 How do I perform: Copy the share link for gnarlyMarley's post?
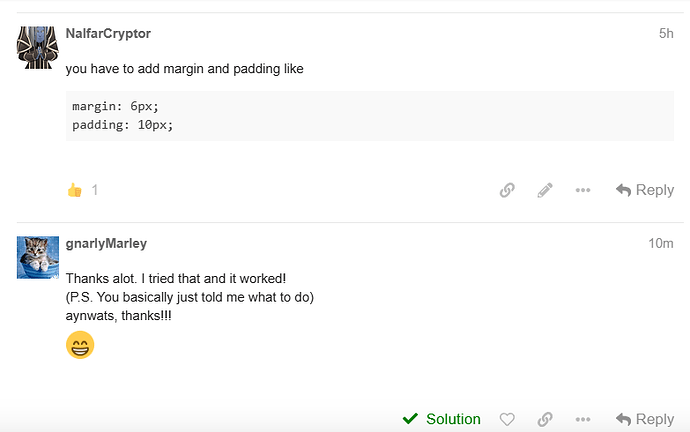point(545,419)
